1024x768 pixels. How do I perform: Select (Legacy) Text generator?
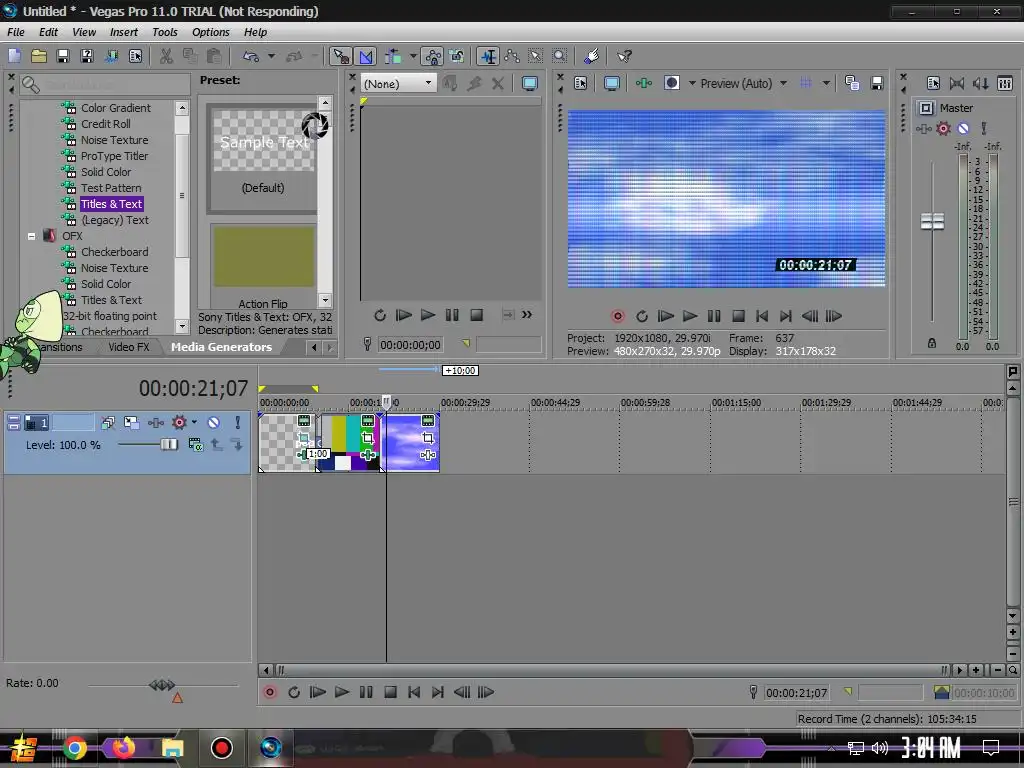[115, 220]
